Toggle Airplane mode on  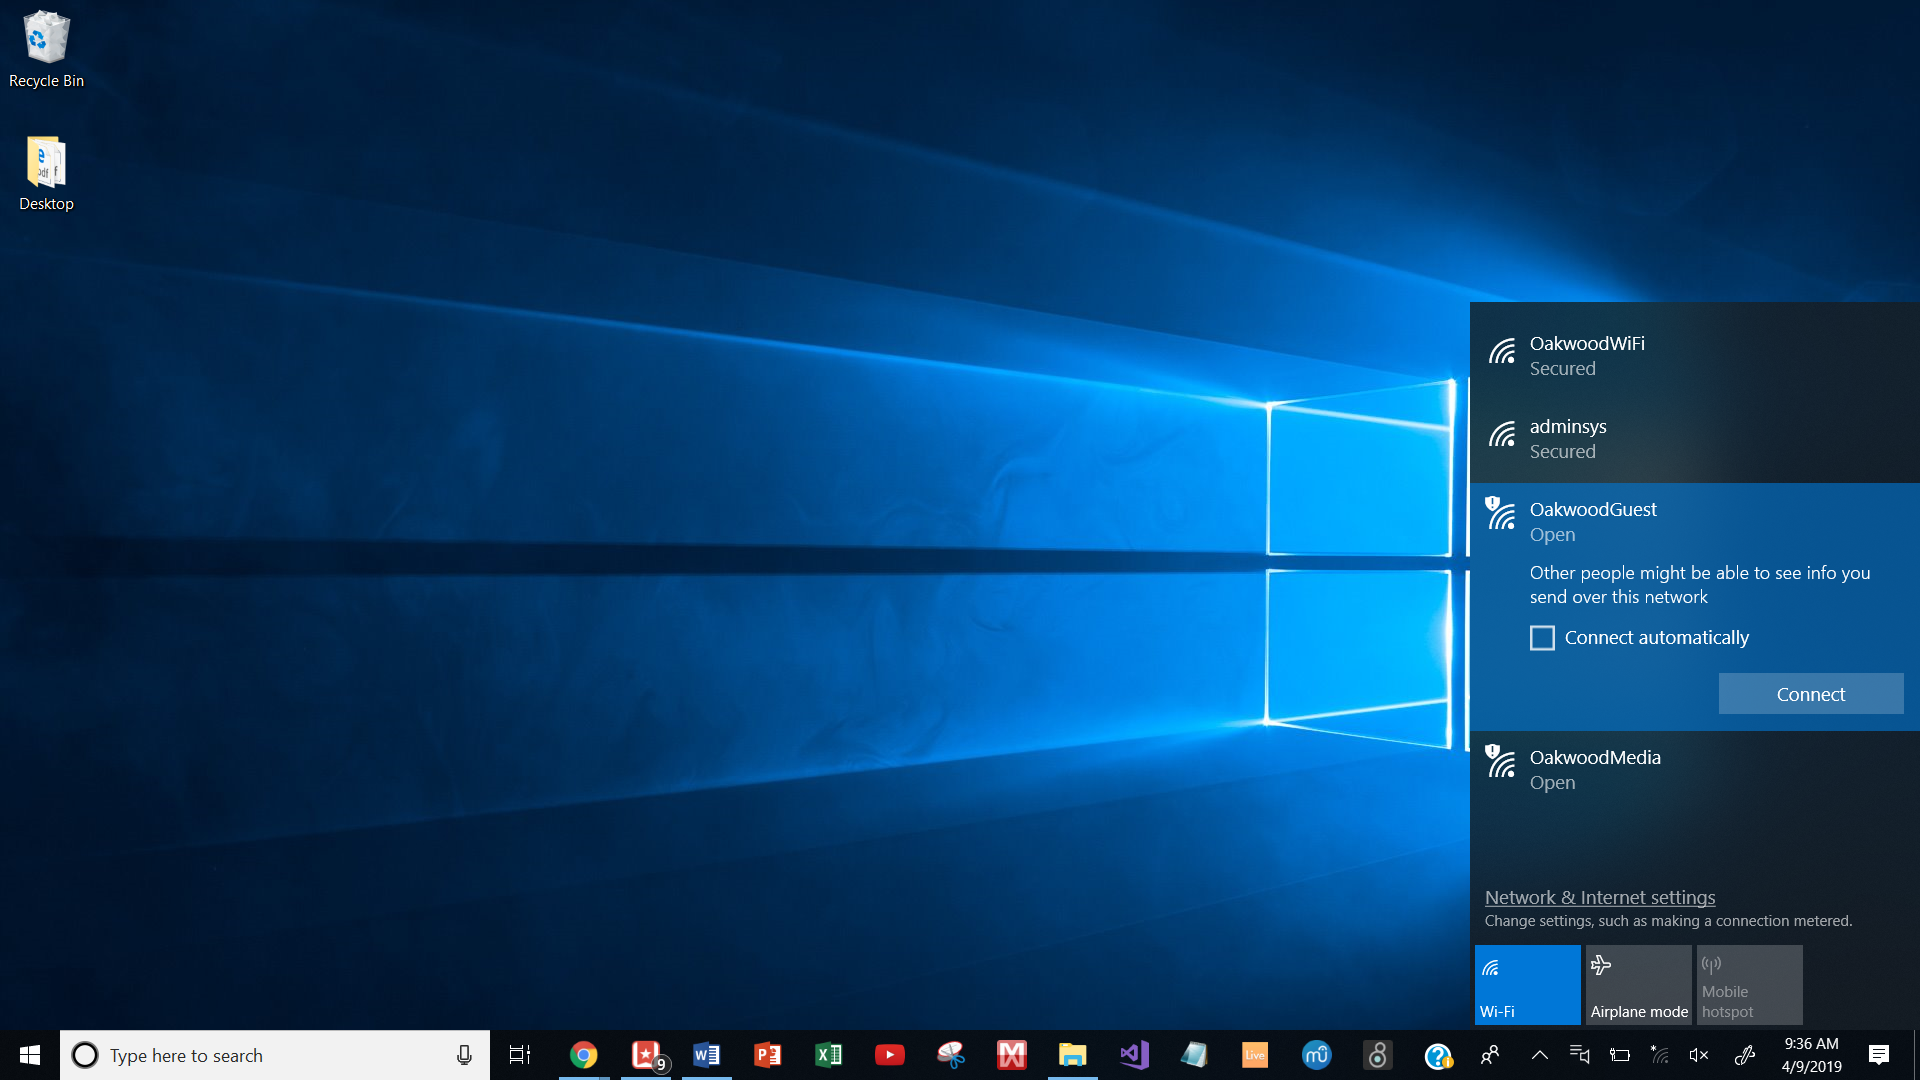coord(1638,984)
